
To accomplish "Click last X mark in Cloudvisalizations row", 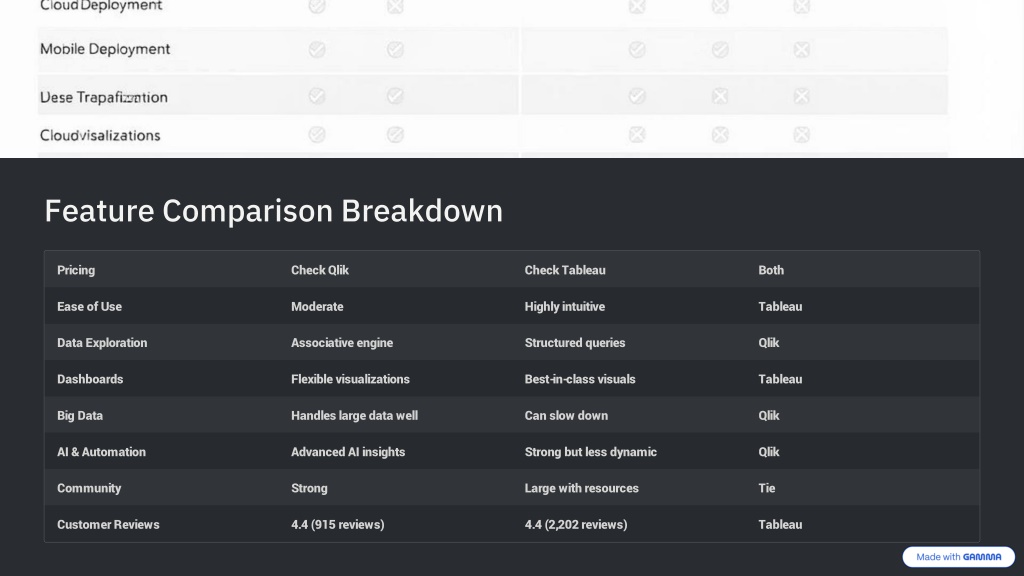I will [801, 135].
